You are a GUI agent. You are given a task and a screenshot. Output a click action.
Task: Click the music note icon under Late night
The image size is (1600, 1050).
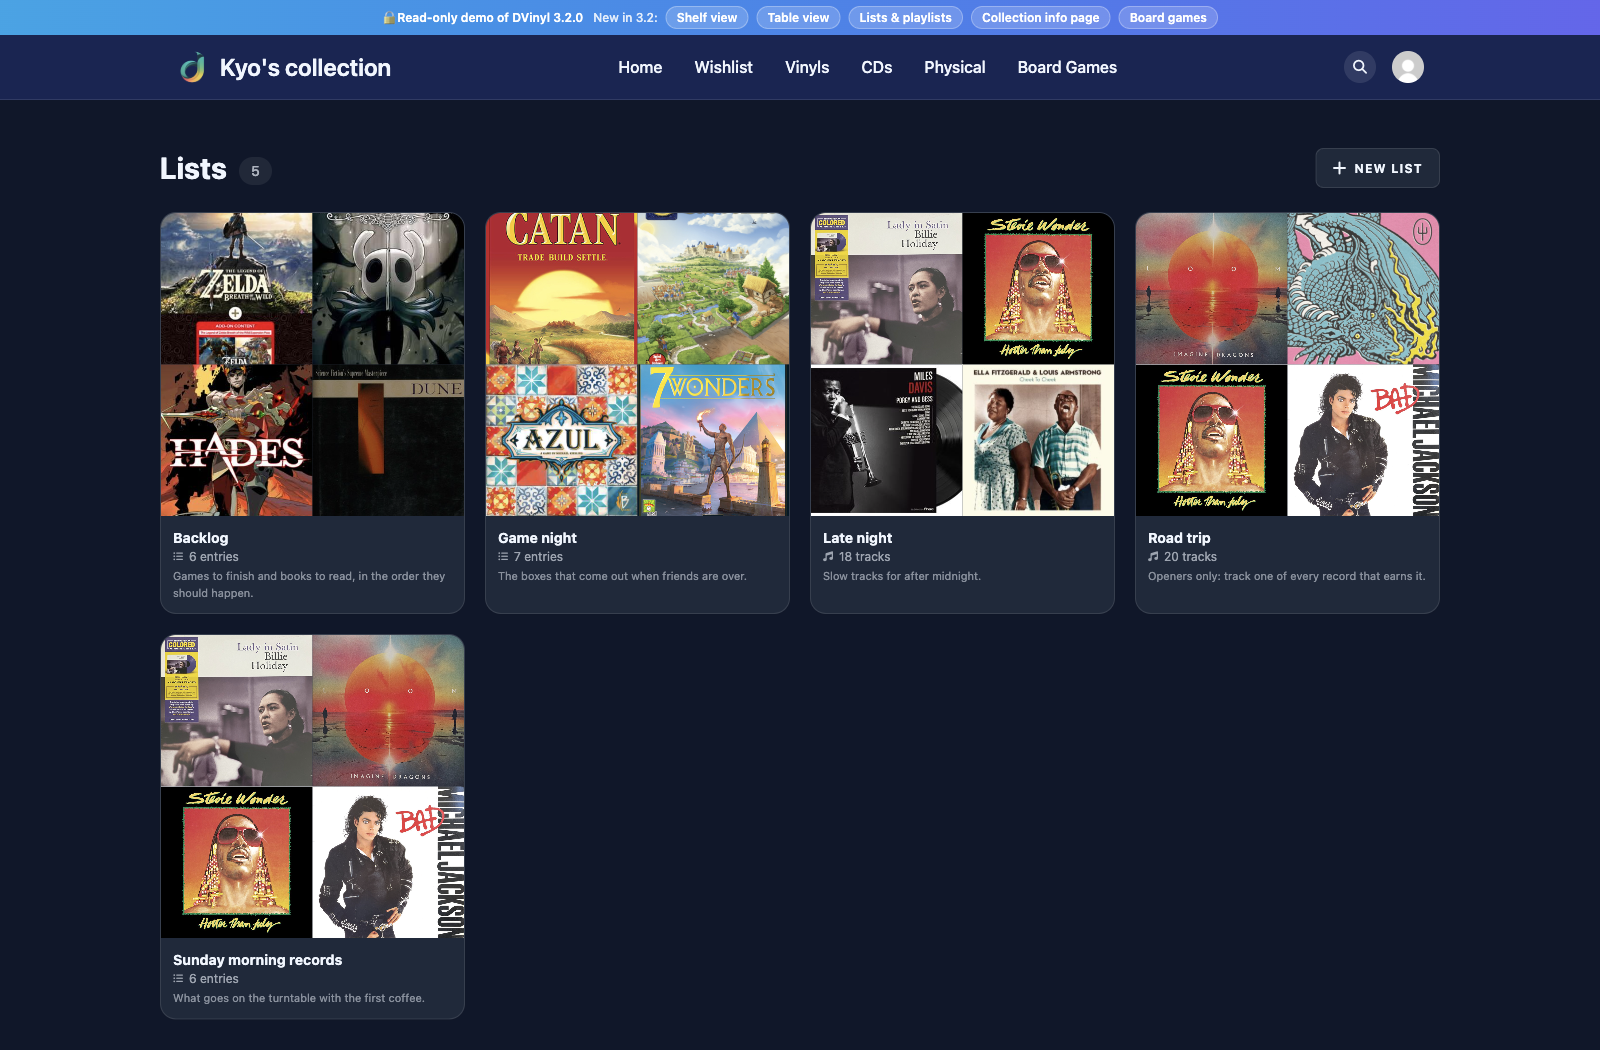click(828, 557)
